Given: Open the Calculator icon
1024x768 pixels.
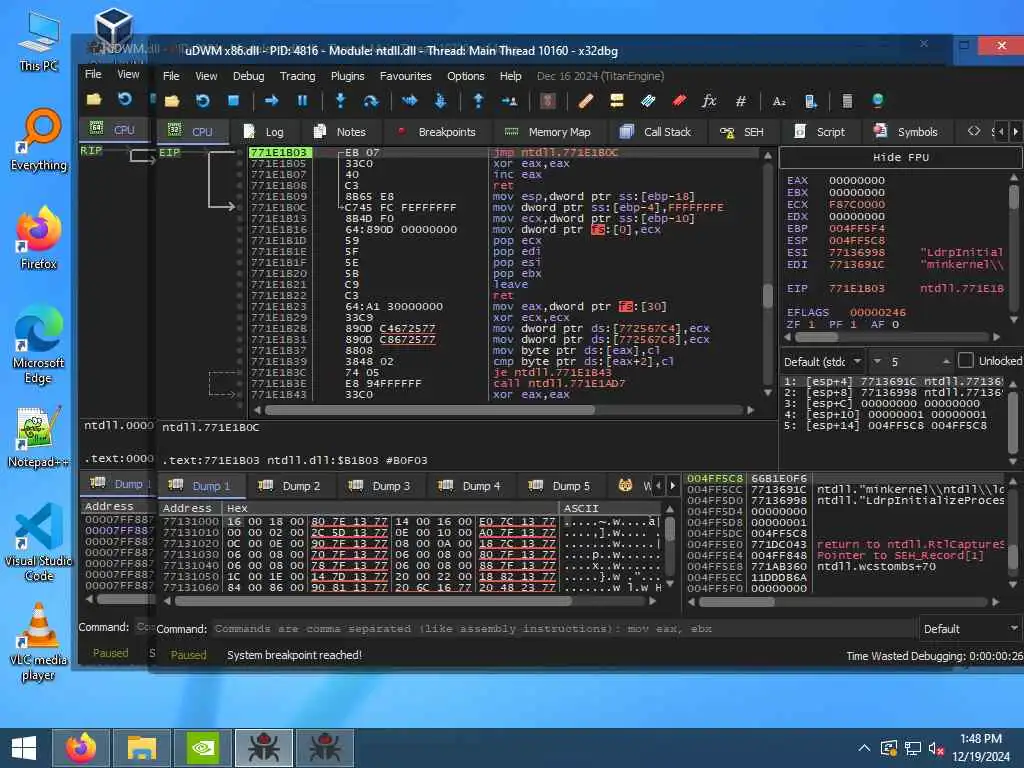Looking at the screenshot, I should pyautogui.click(x=847, y=101).
